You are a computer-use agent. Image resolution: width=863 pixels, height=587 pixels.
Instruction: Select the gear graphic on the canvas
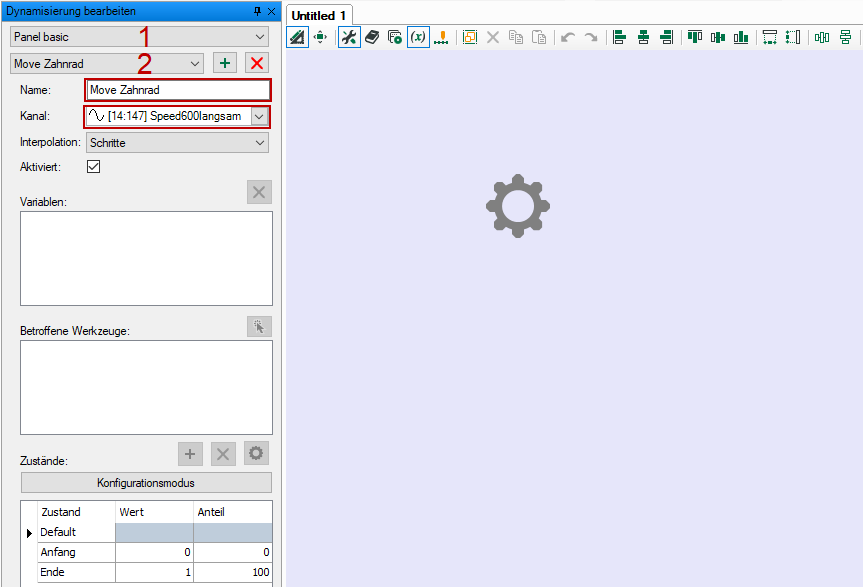coord(517,206)
